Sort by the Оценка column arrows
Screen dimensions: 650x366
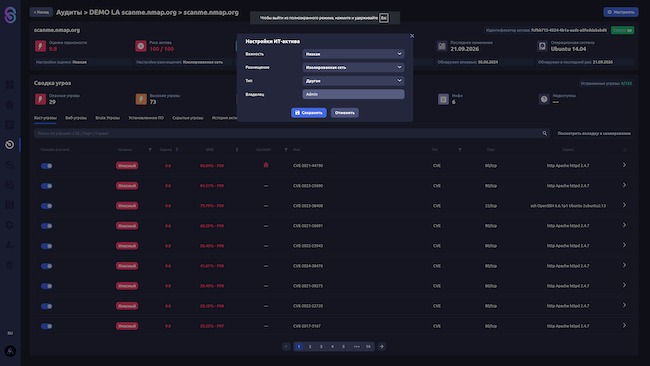(177, 150)
